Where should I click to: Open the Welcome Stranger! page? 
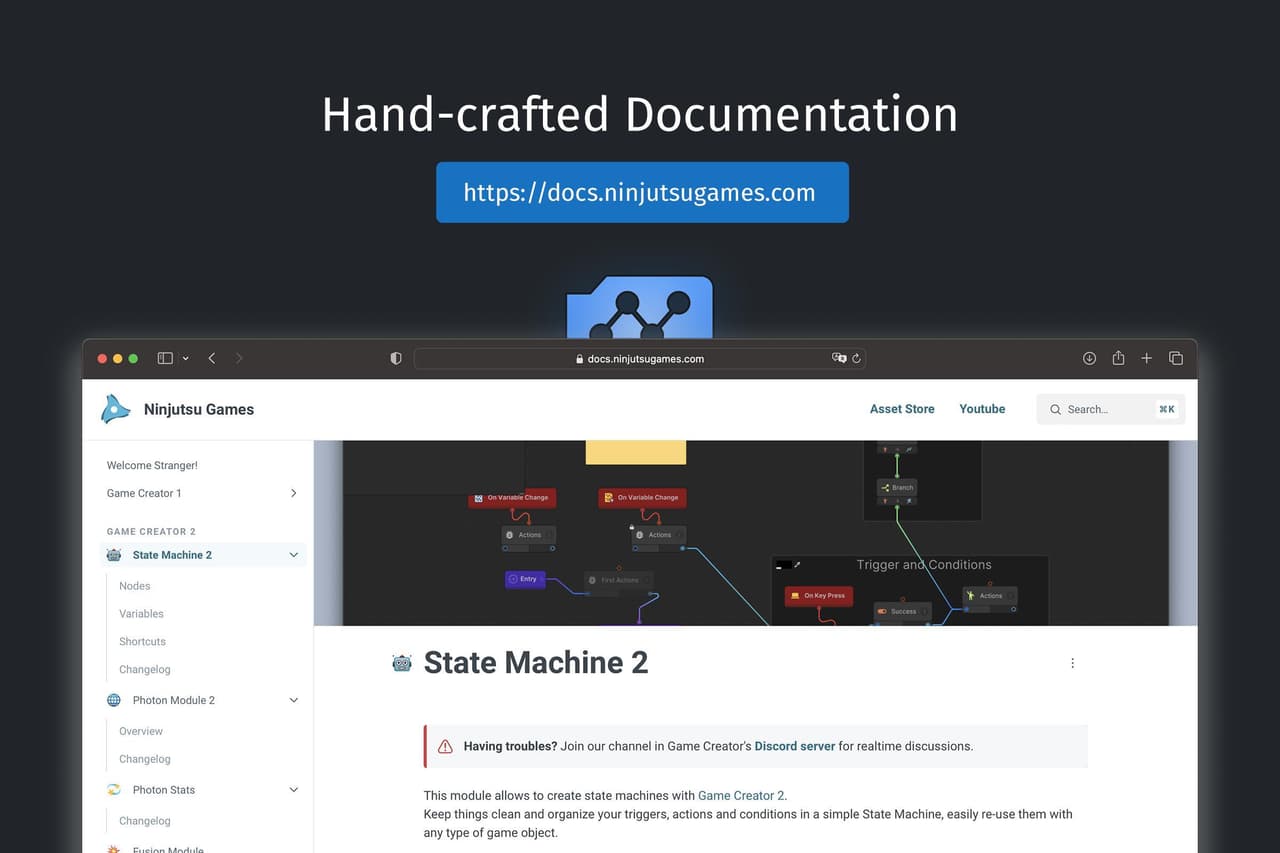[x=152, y=465]
